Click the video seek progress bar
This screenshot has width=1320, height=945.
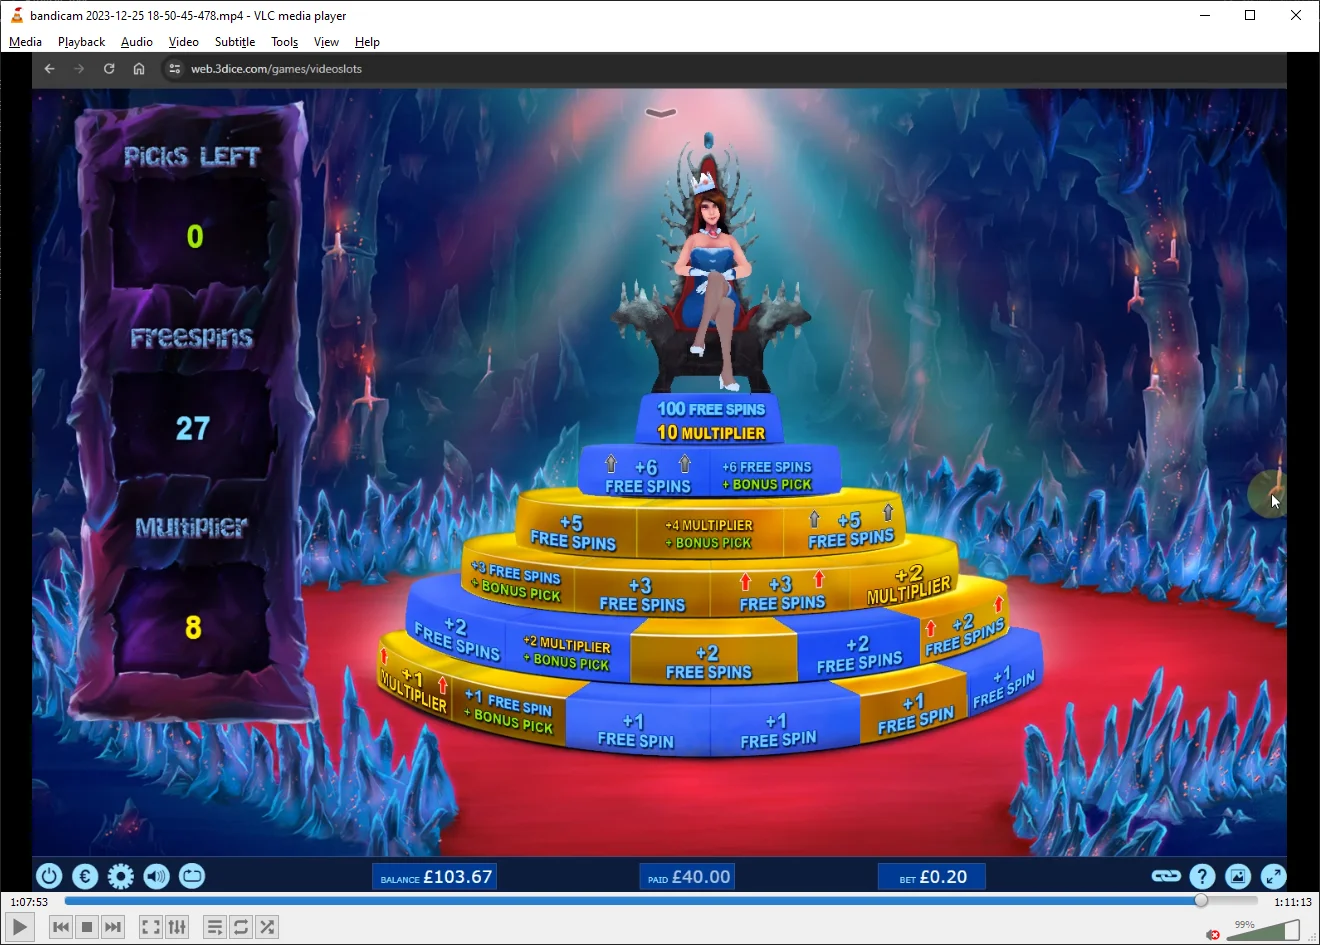pyautogui.click(x=660, y=901)
